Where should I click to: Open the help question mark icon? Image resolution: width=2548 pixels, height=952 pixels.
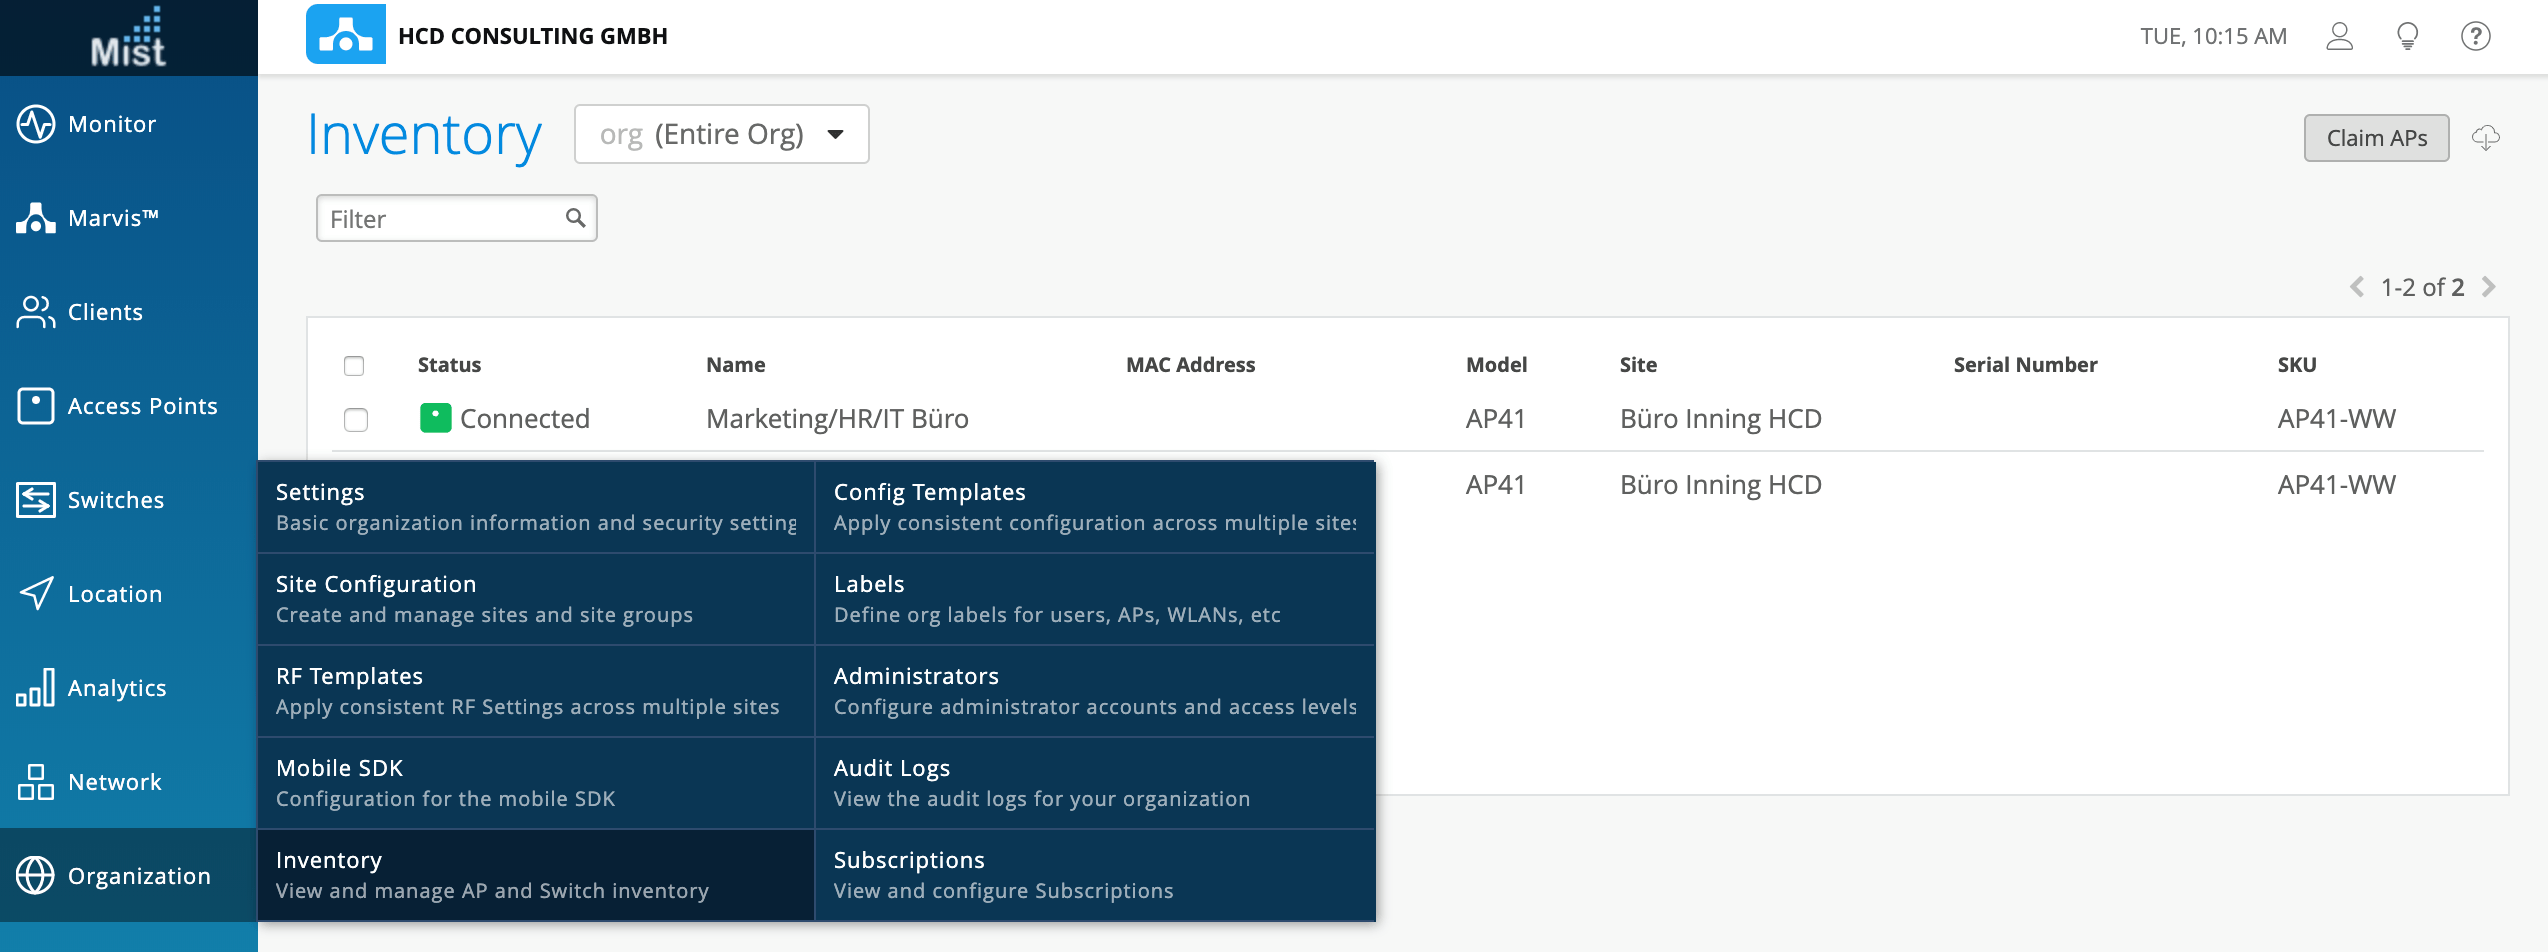(x=2475, y=37)
